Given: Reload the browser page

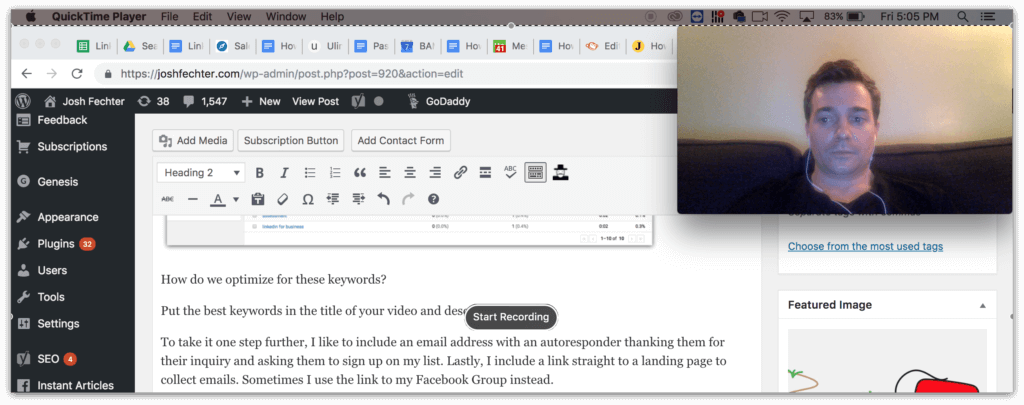Looking at the screenshot, I should tap(77, 74).
